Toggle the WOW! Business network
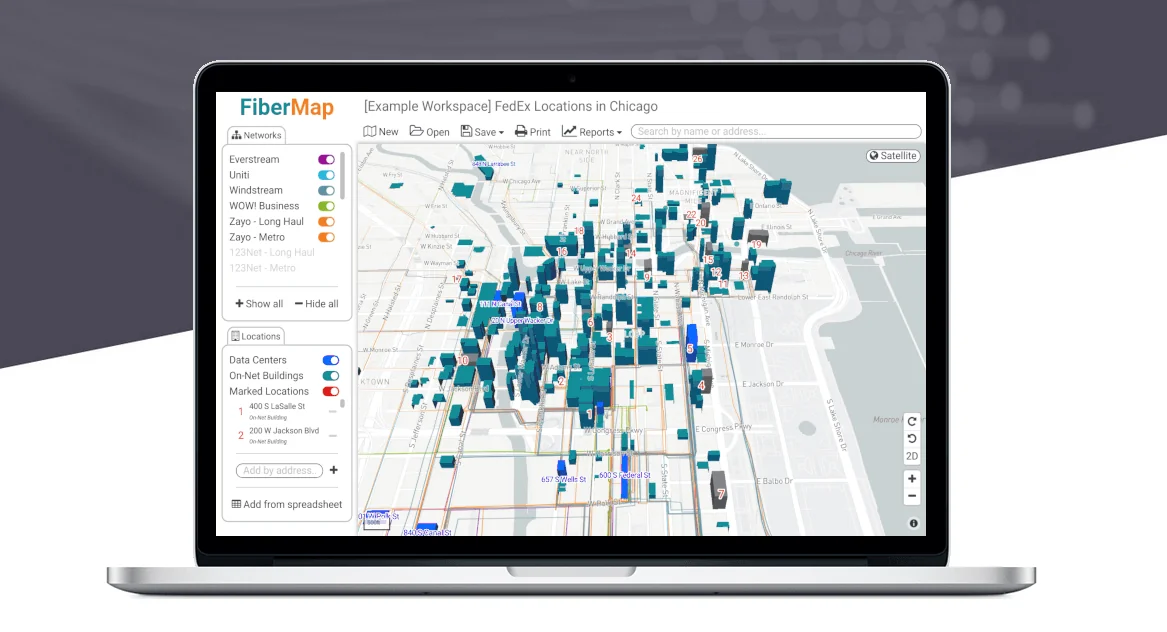Image resolution: width=1167 pixels, height=632 pixels. [x=326, y=206]
